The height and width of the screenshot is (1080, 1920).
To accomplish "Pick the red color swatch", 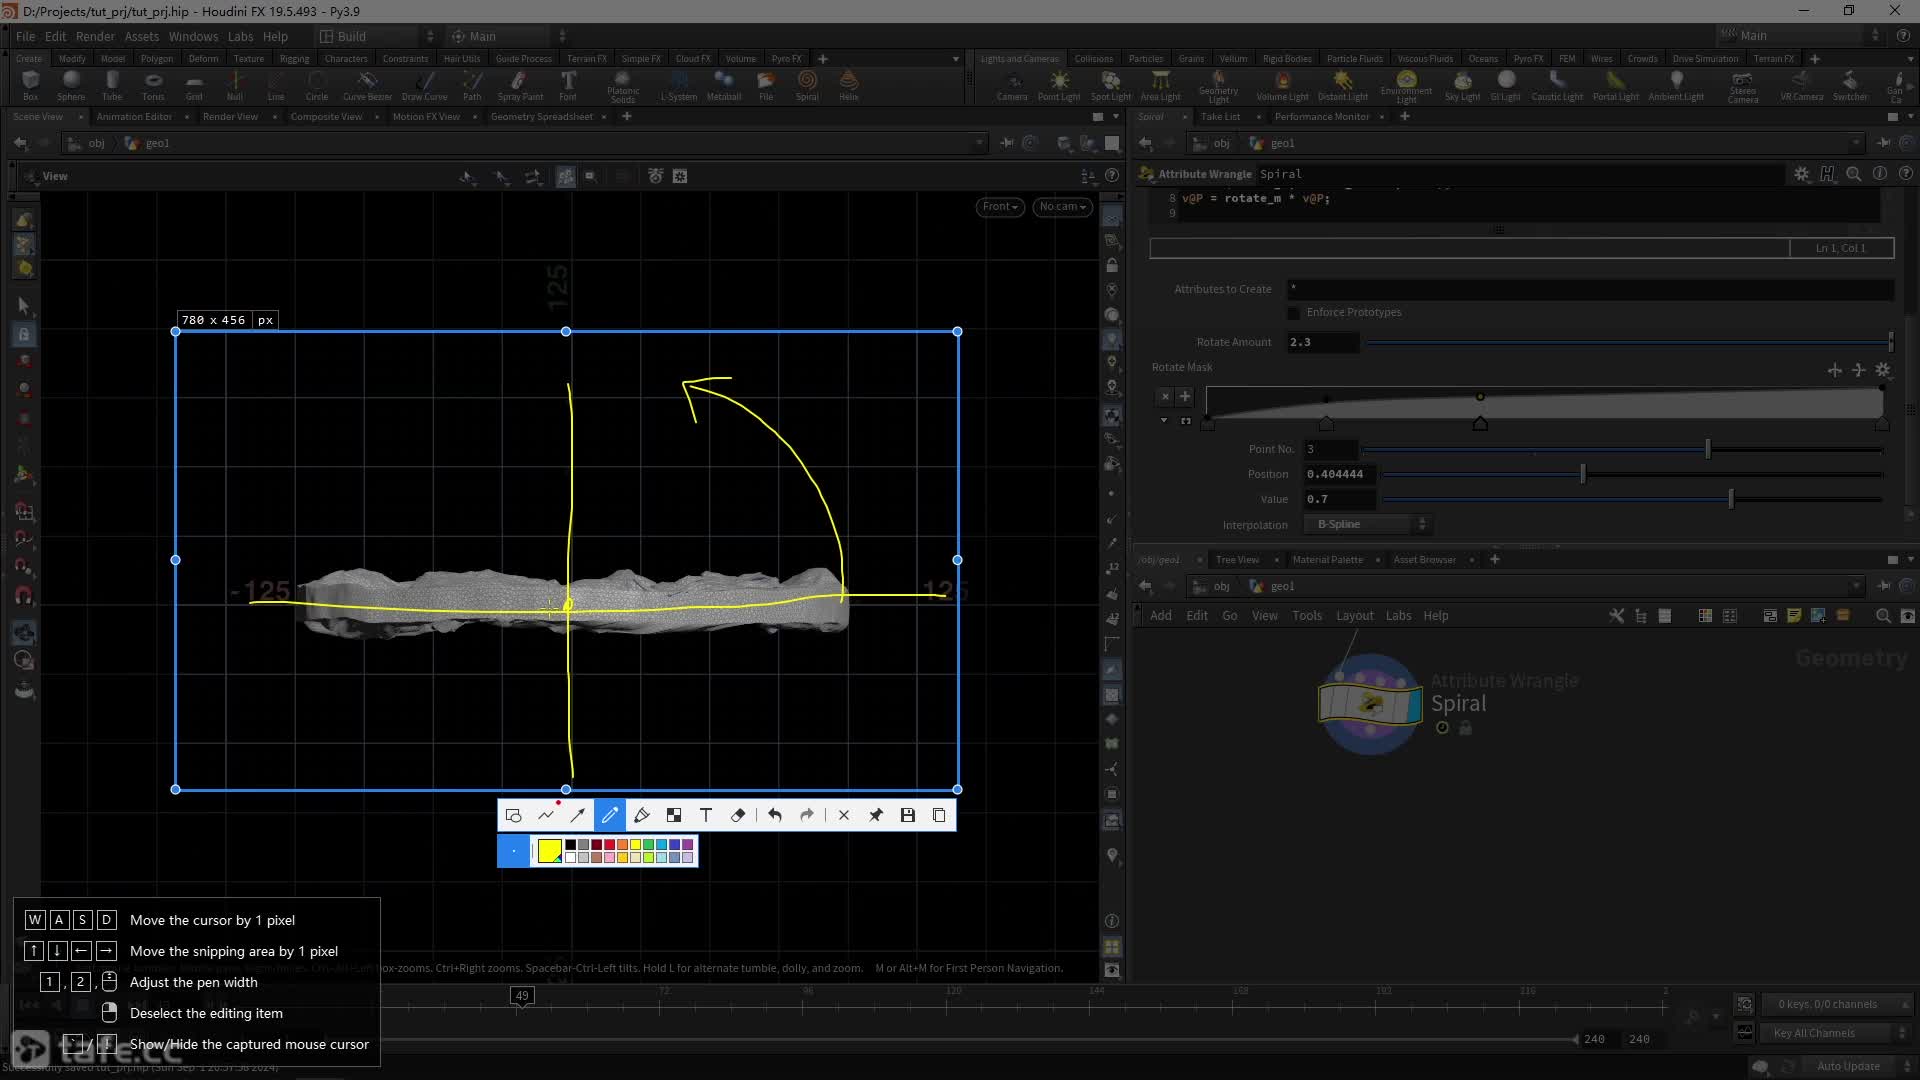I will (609, 845).
